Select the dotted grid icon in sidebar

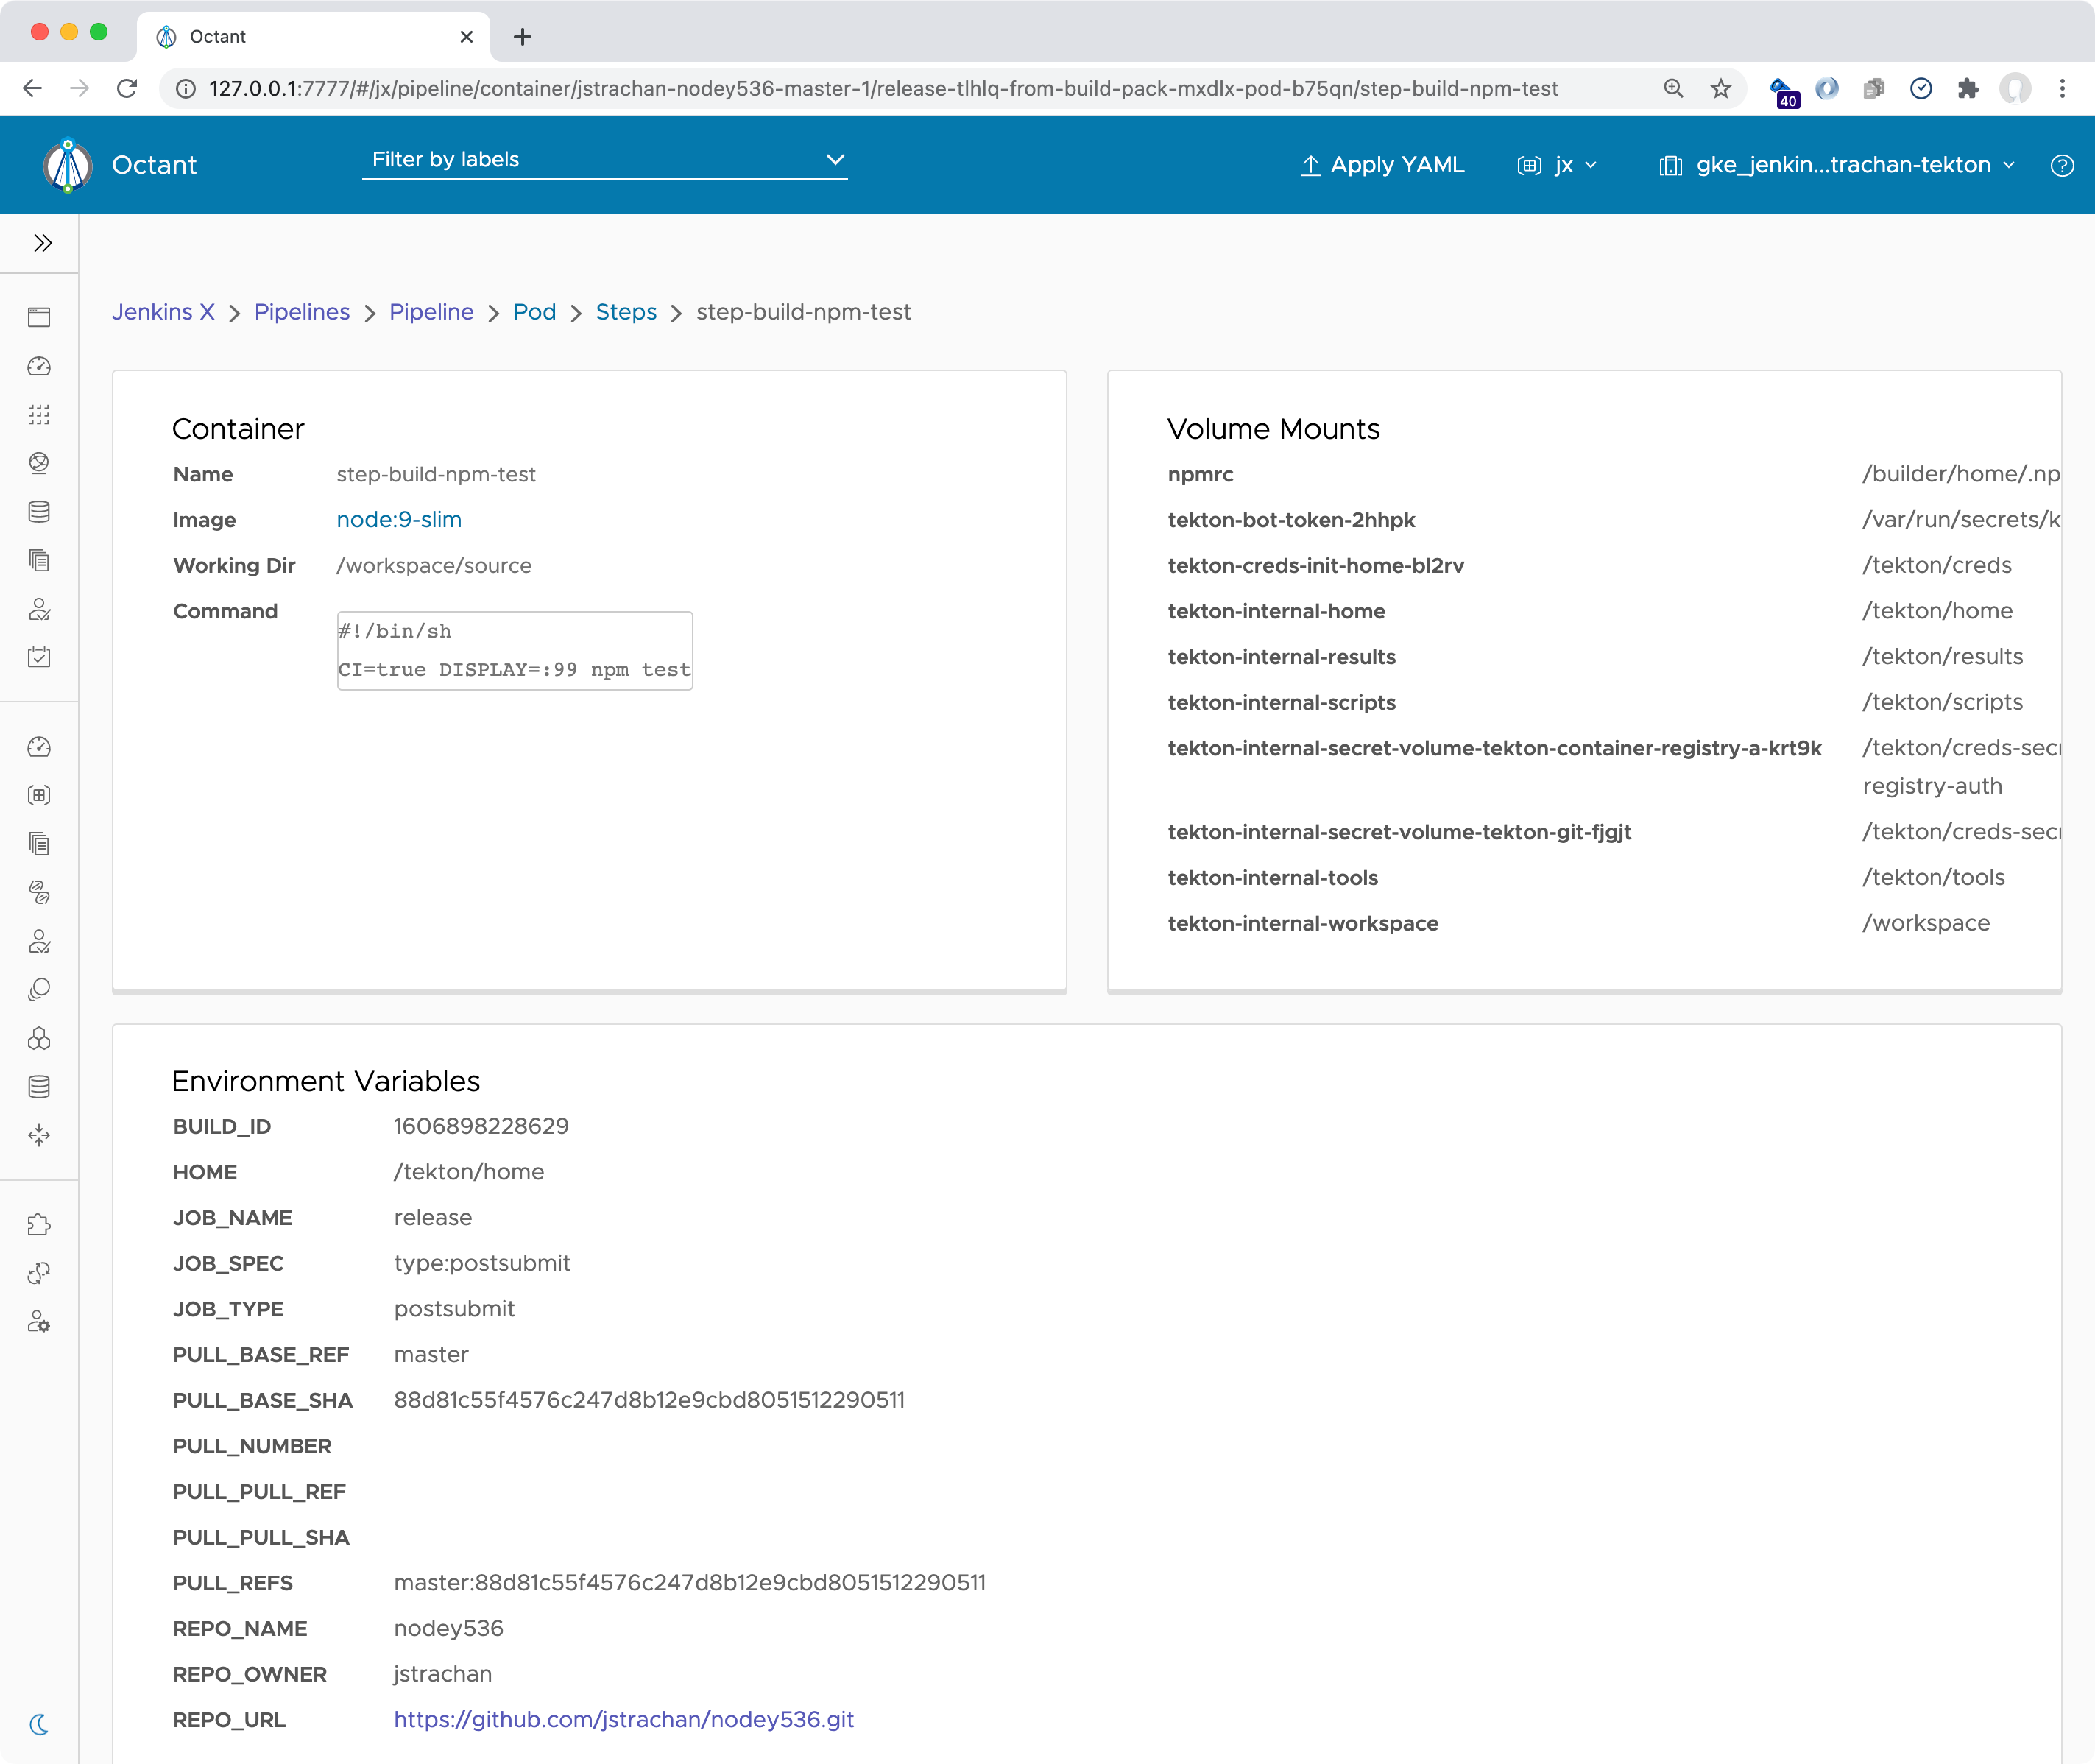pos(39,414)
